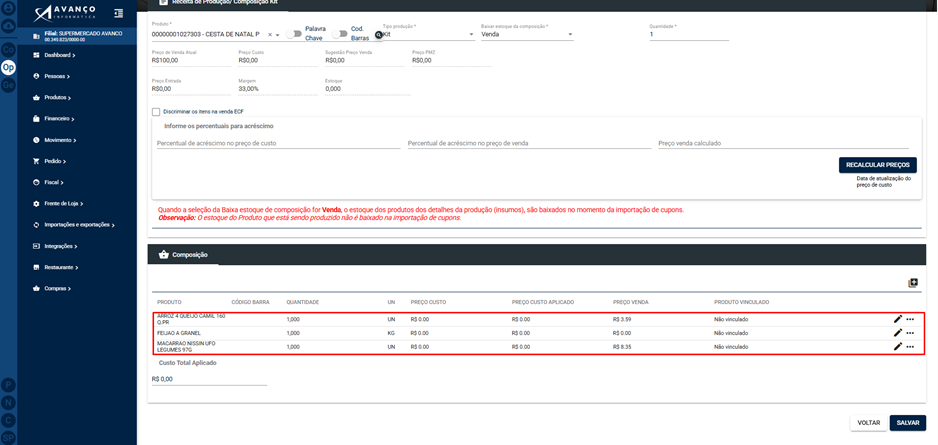Image resolution: width=938 pixels, height=445 pixels.
Task: Toggle the Cod. Barras switch
Action: tap(339, 34)
